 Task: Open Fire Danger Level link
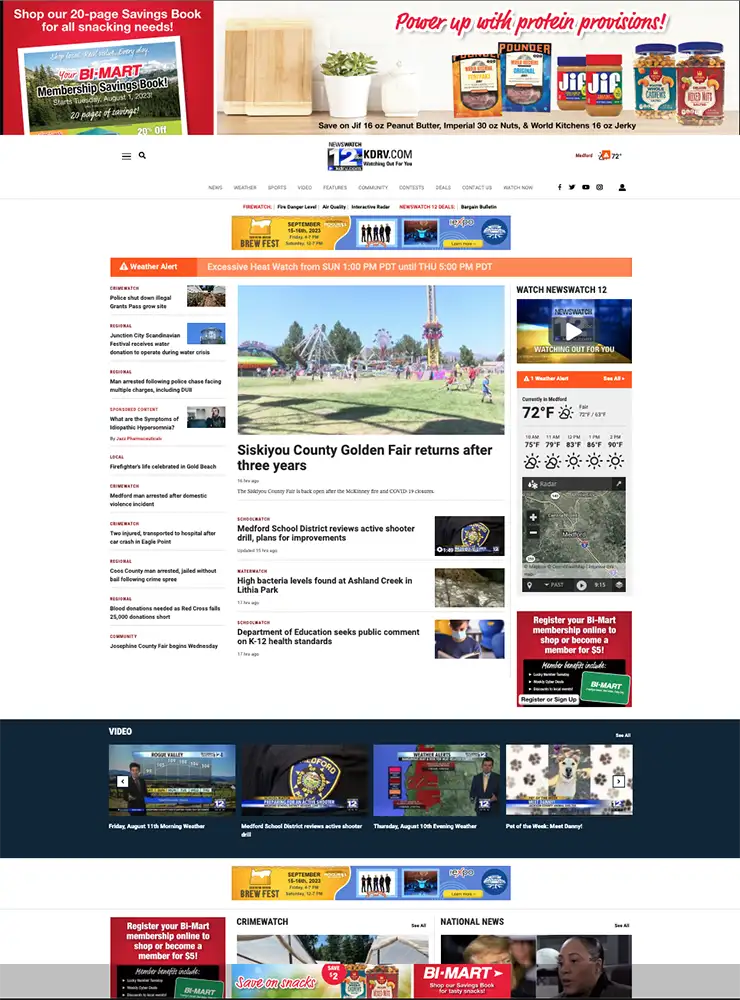click(297, 207)
